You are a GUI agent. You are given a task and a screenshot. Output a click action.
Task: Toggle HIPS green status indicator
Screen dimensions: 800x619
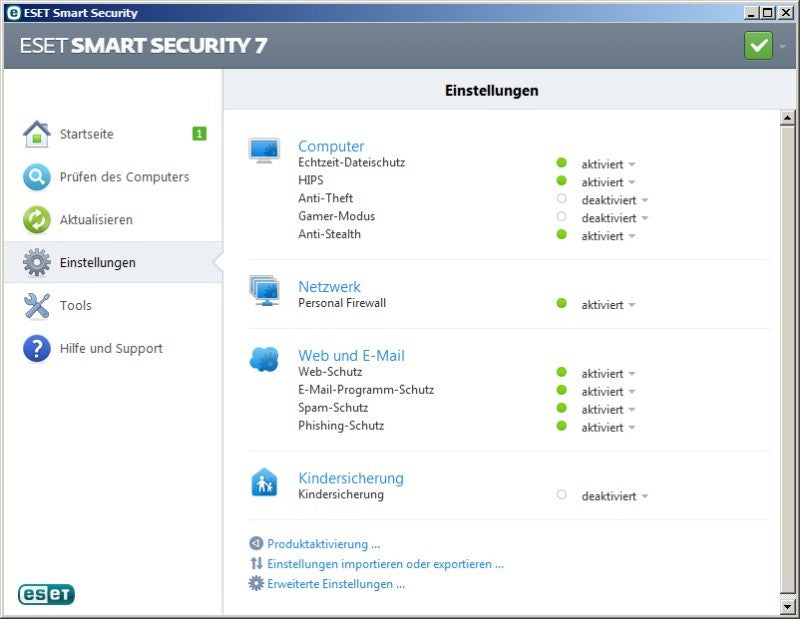click(x=561, y=180)
